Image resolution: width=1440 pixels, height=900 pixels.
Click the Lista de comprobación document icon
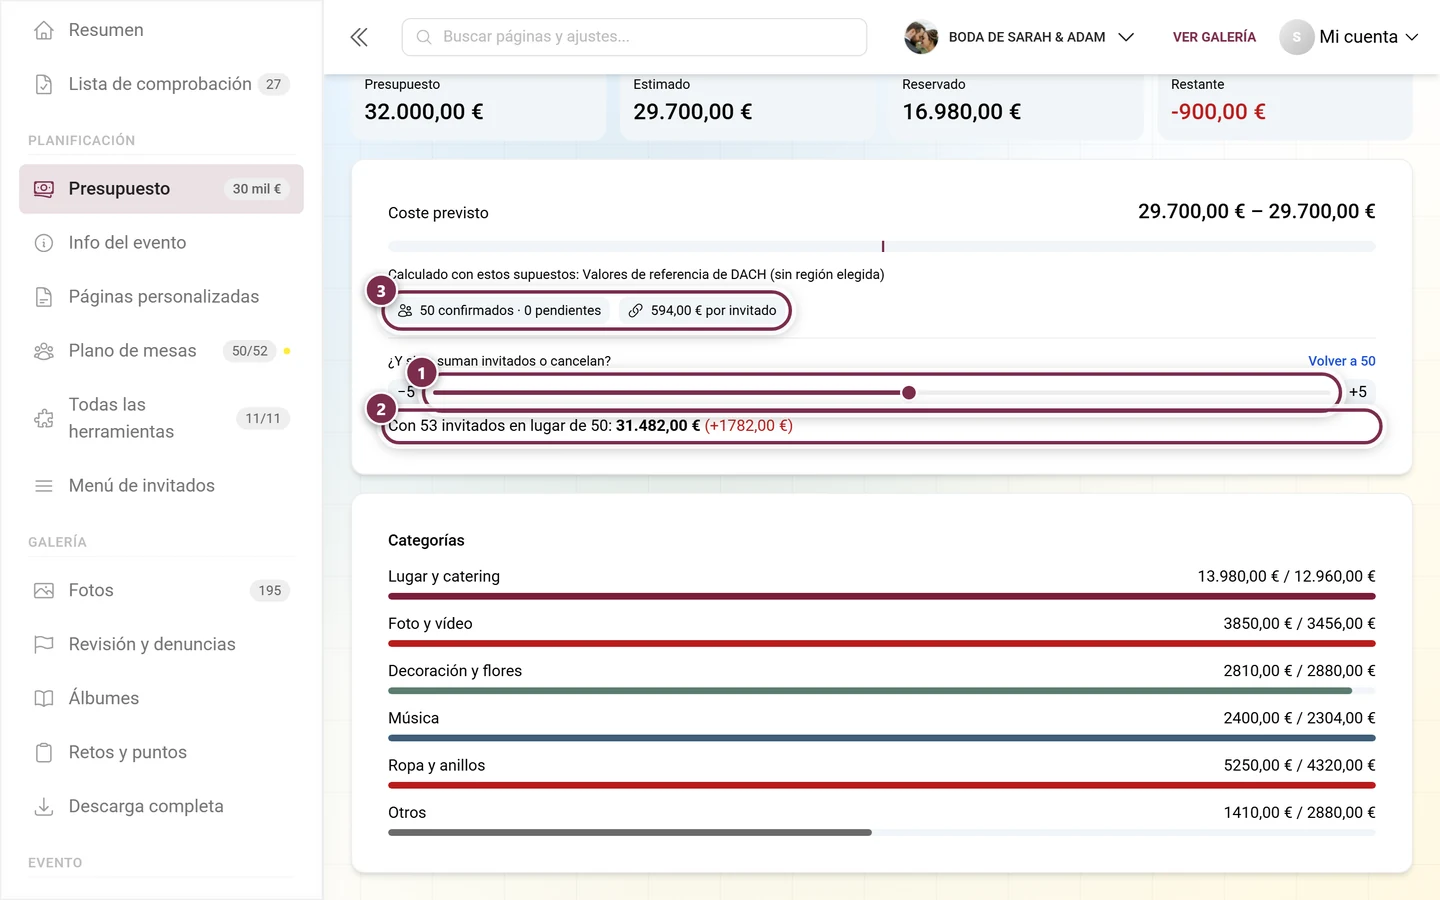[x=44, y=84]
